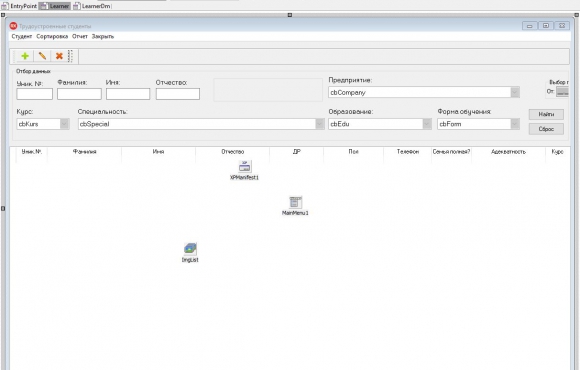Select the MainMenu1 component icon
Viewport: 580px width, 370px height.
pos(295,202)
